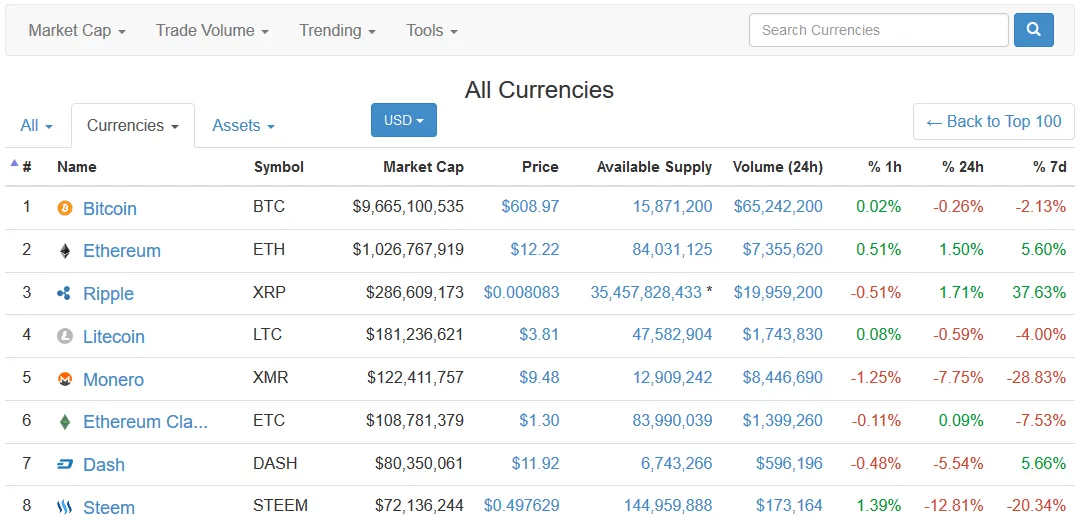Click the Steem logo icon
The width and height of the screenshot is (1083, 528).
pos(64,508)
